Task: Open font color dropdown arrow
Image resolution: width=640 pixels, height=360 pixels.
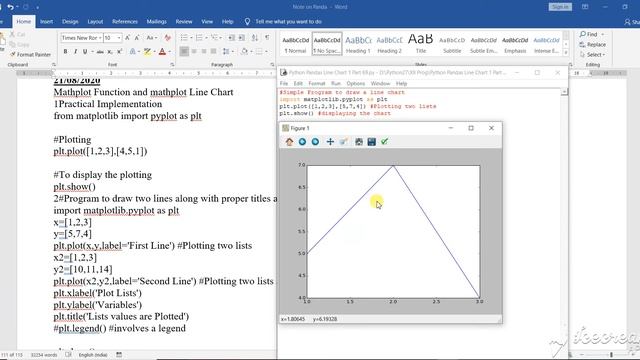Action: [169, 52]
